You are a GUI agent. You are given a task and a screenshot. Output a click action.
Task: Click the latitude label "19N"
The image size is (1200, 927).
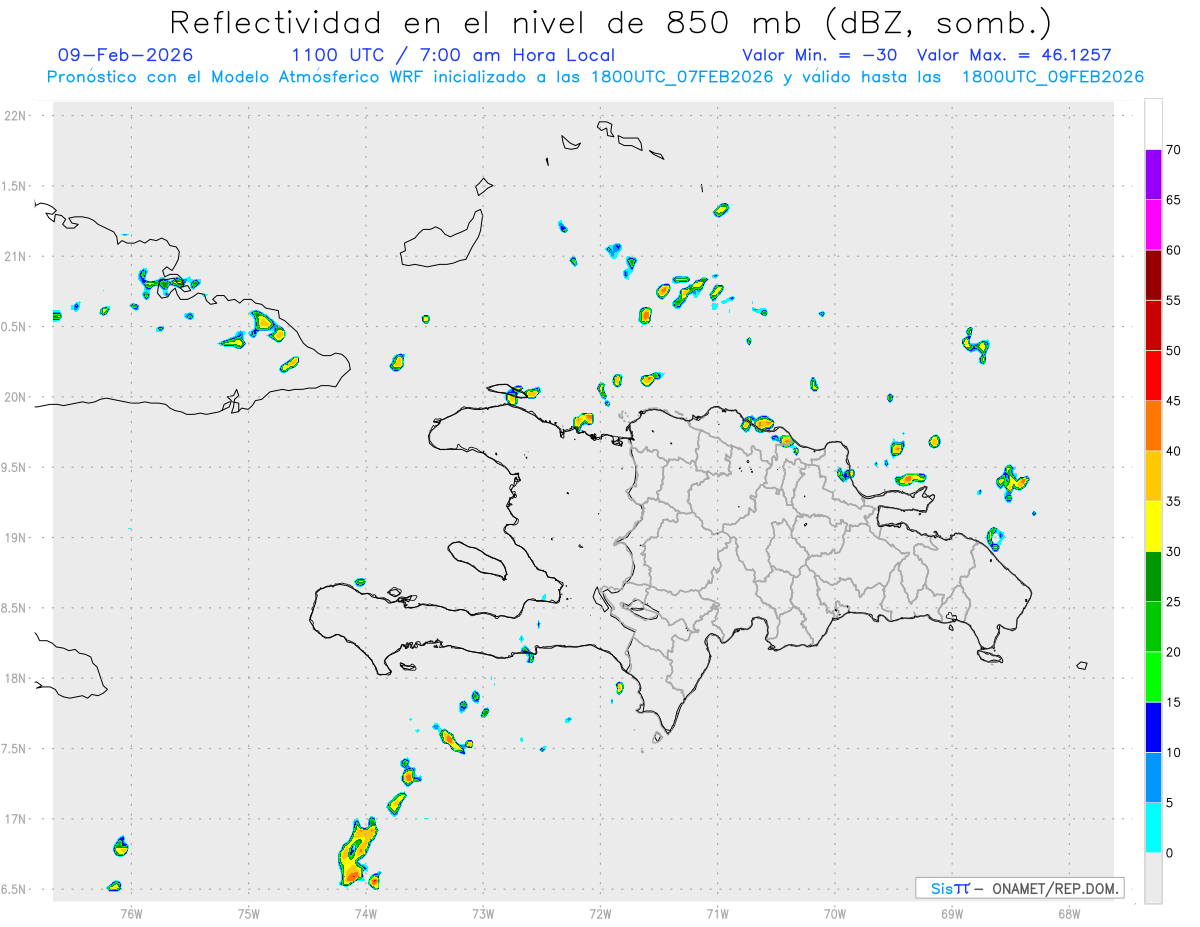pyautogui.click(x=16, y=537)
